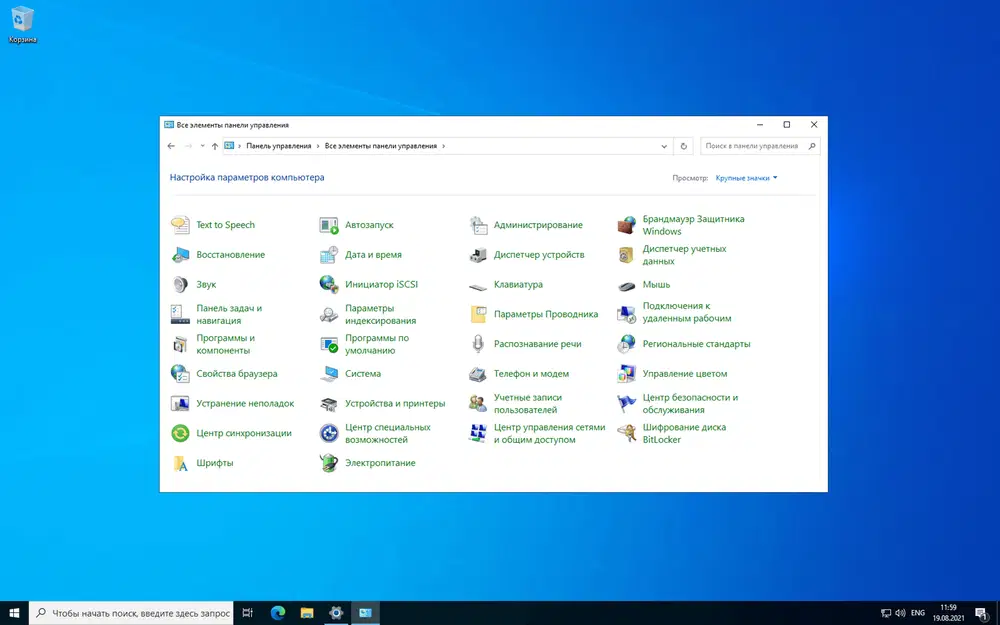
Task: Open the Инициатор iSCSI icon
Action: coord(329,284)
